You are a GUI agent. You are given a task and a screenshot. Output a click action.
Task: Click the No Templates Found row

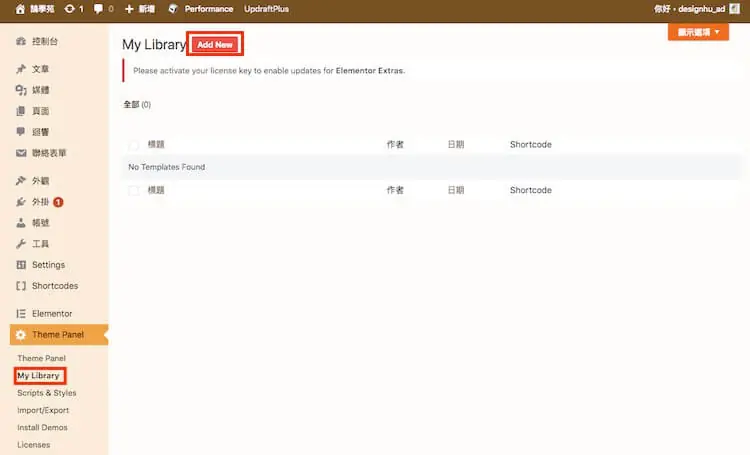pyautogui.click(x=430, y=167)
